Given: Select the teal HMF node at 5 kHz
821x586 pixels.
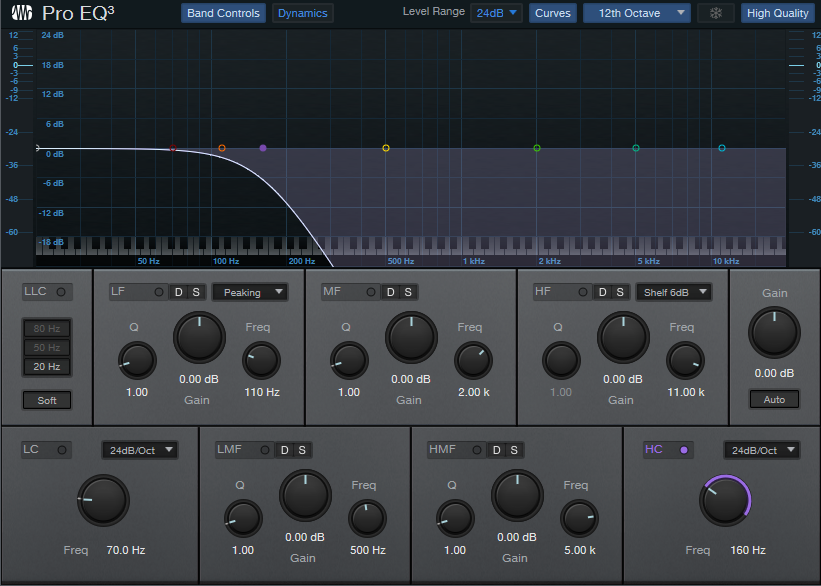Looking at the screenshot, I should tap(636, 148).
